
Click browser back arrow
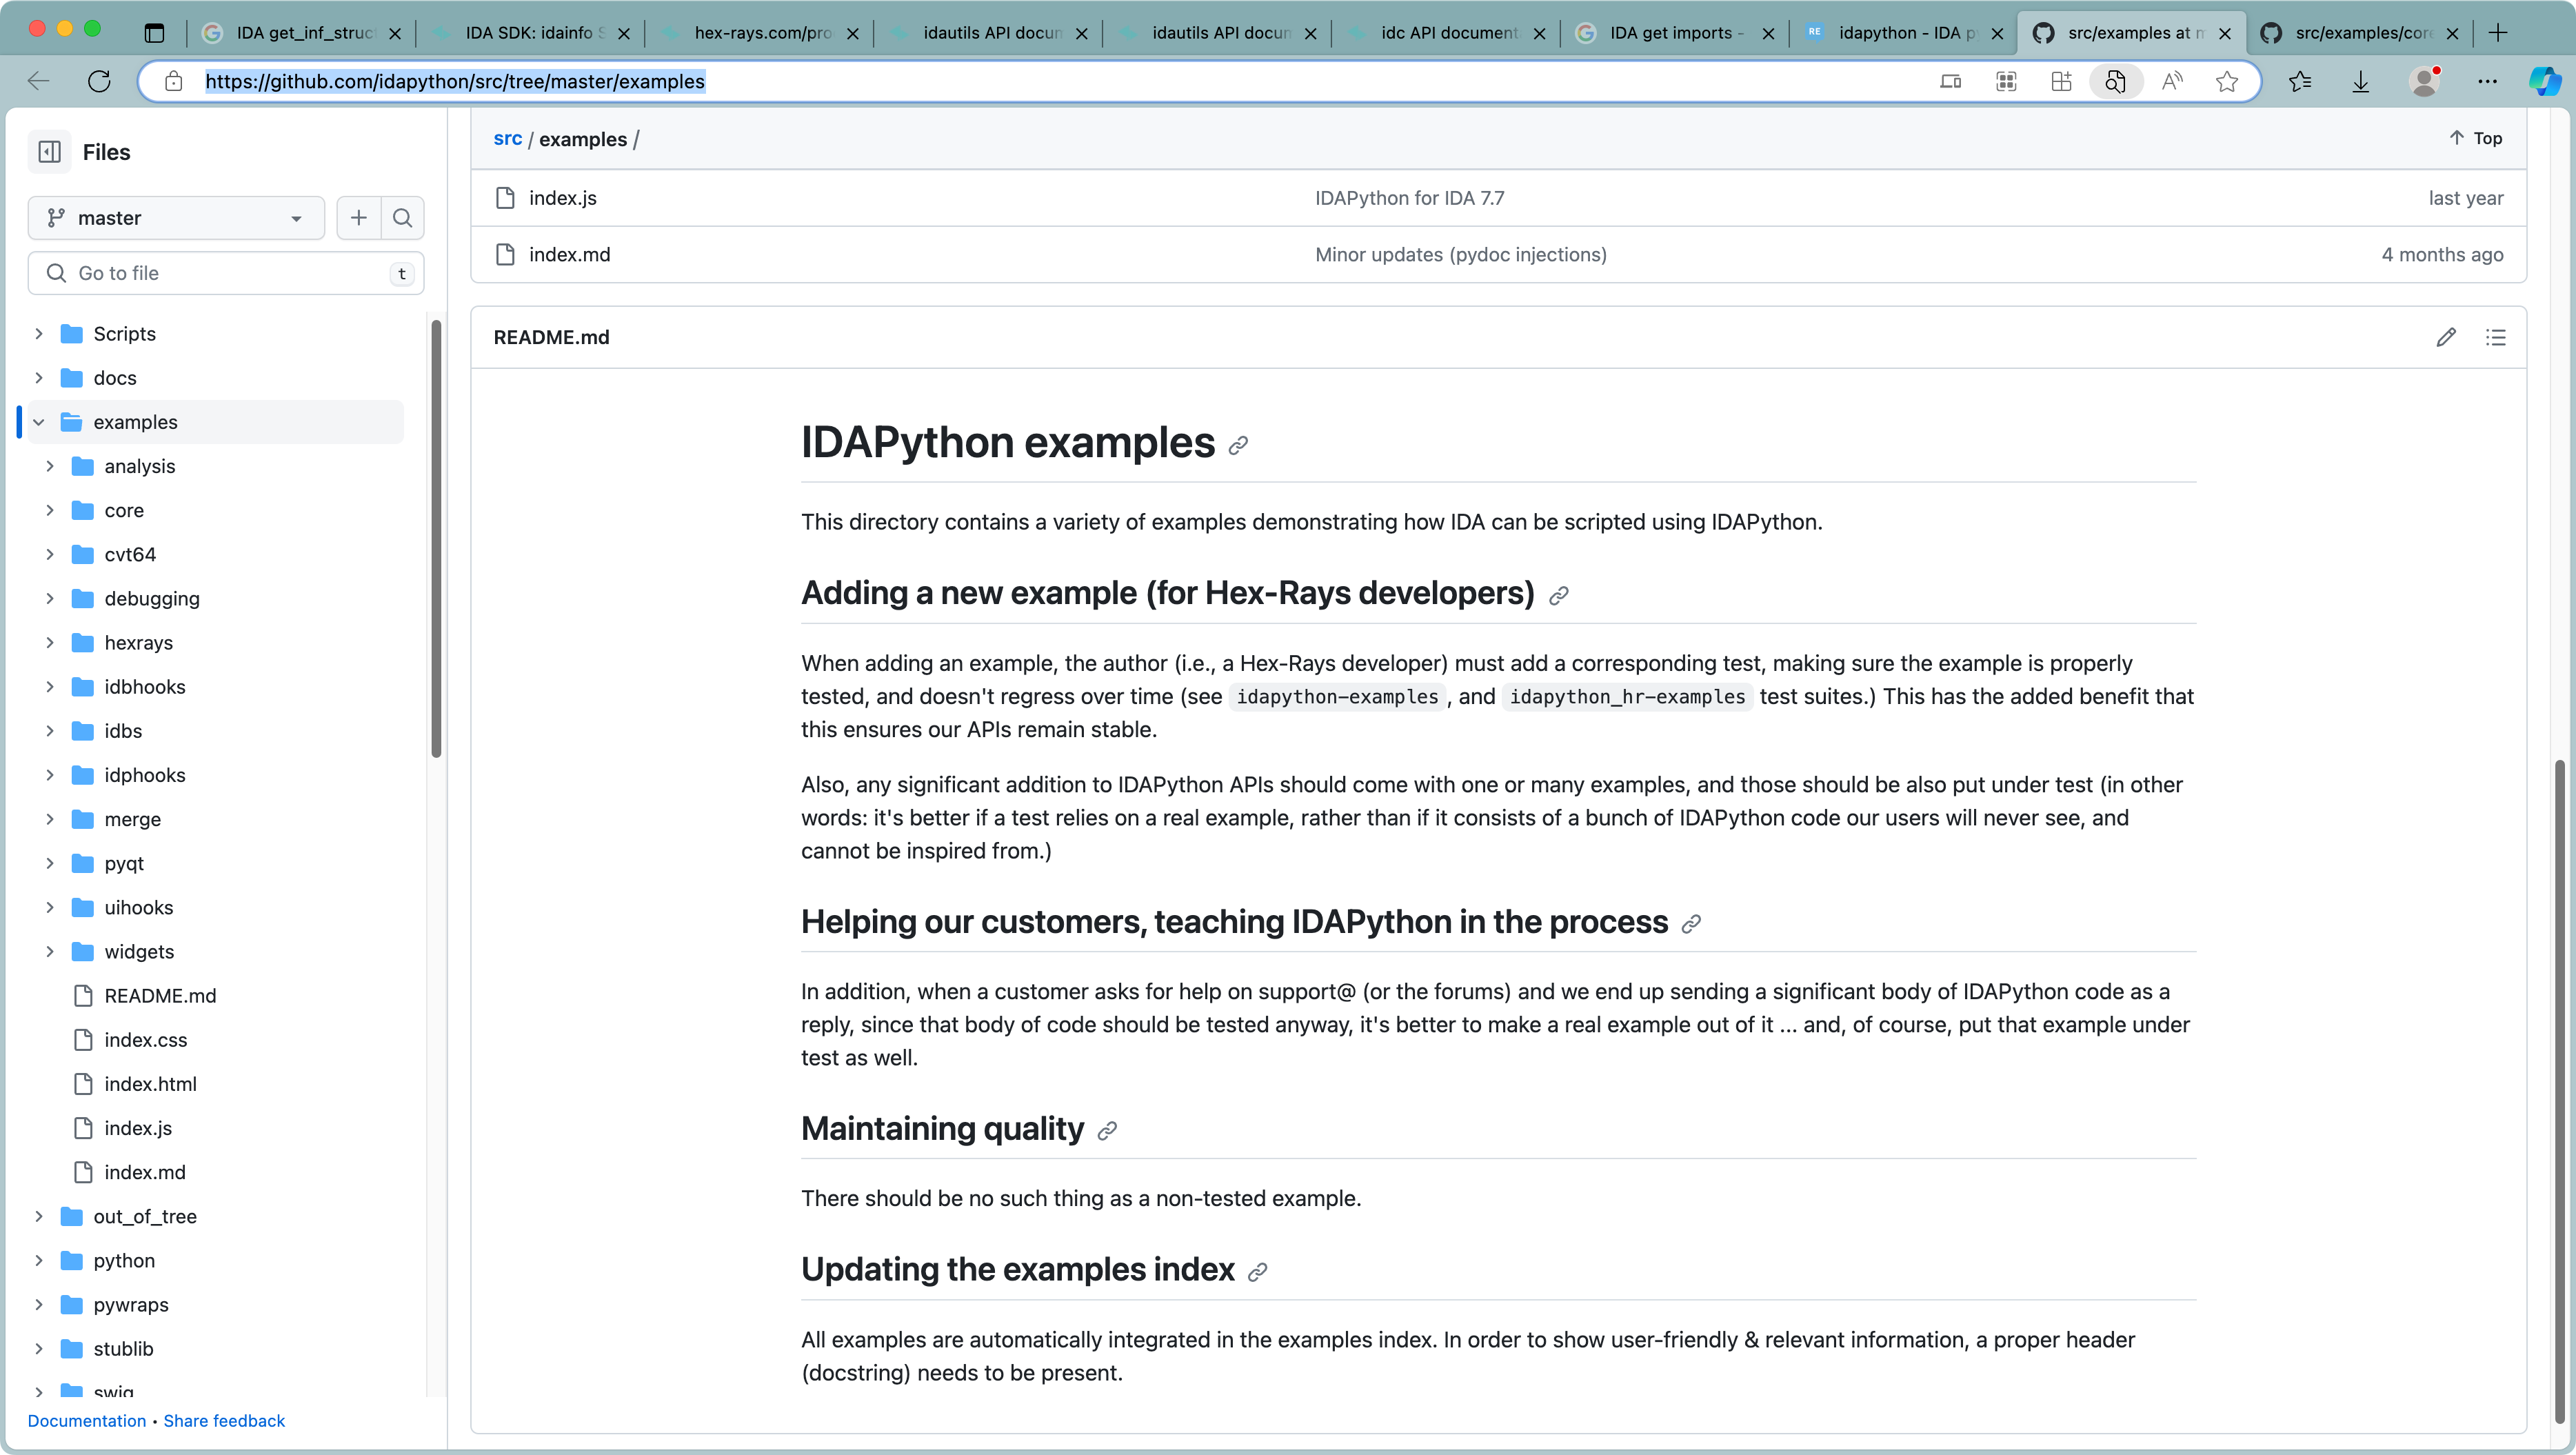pyautogui.click(x=39, y=81)
